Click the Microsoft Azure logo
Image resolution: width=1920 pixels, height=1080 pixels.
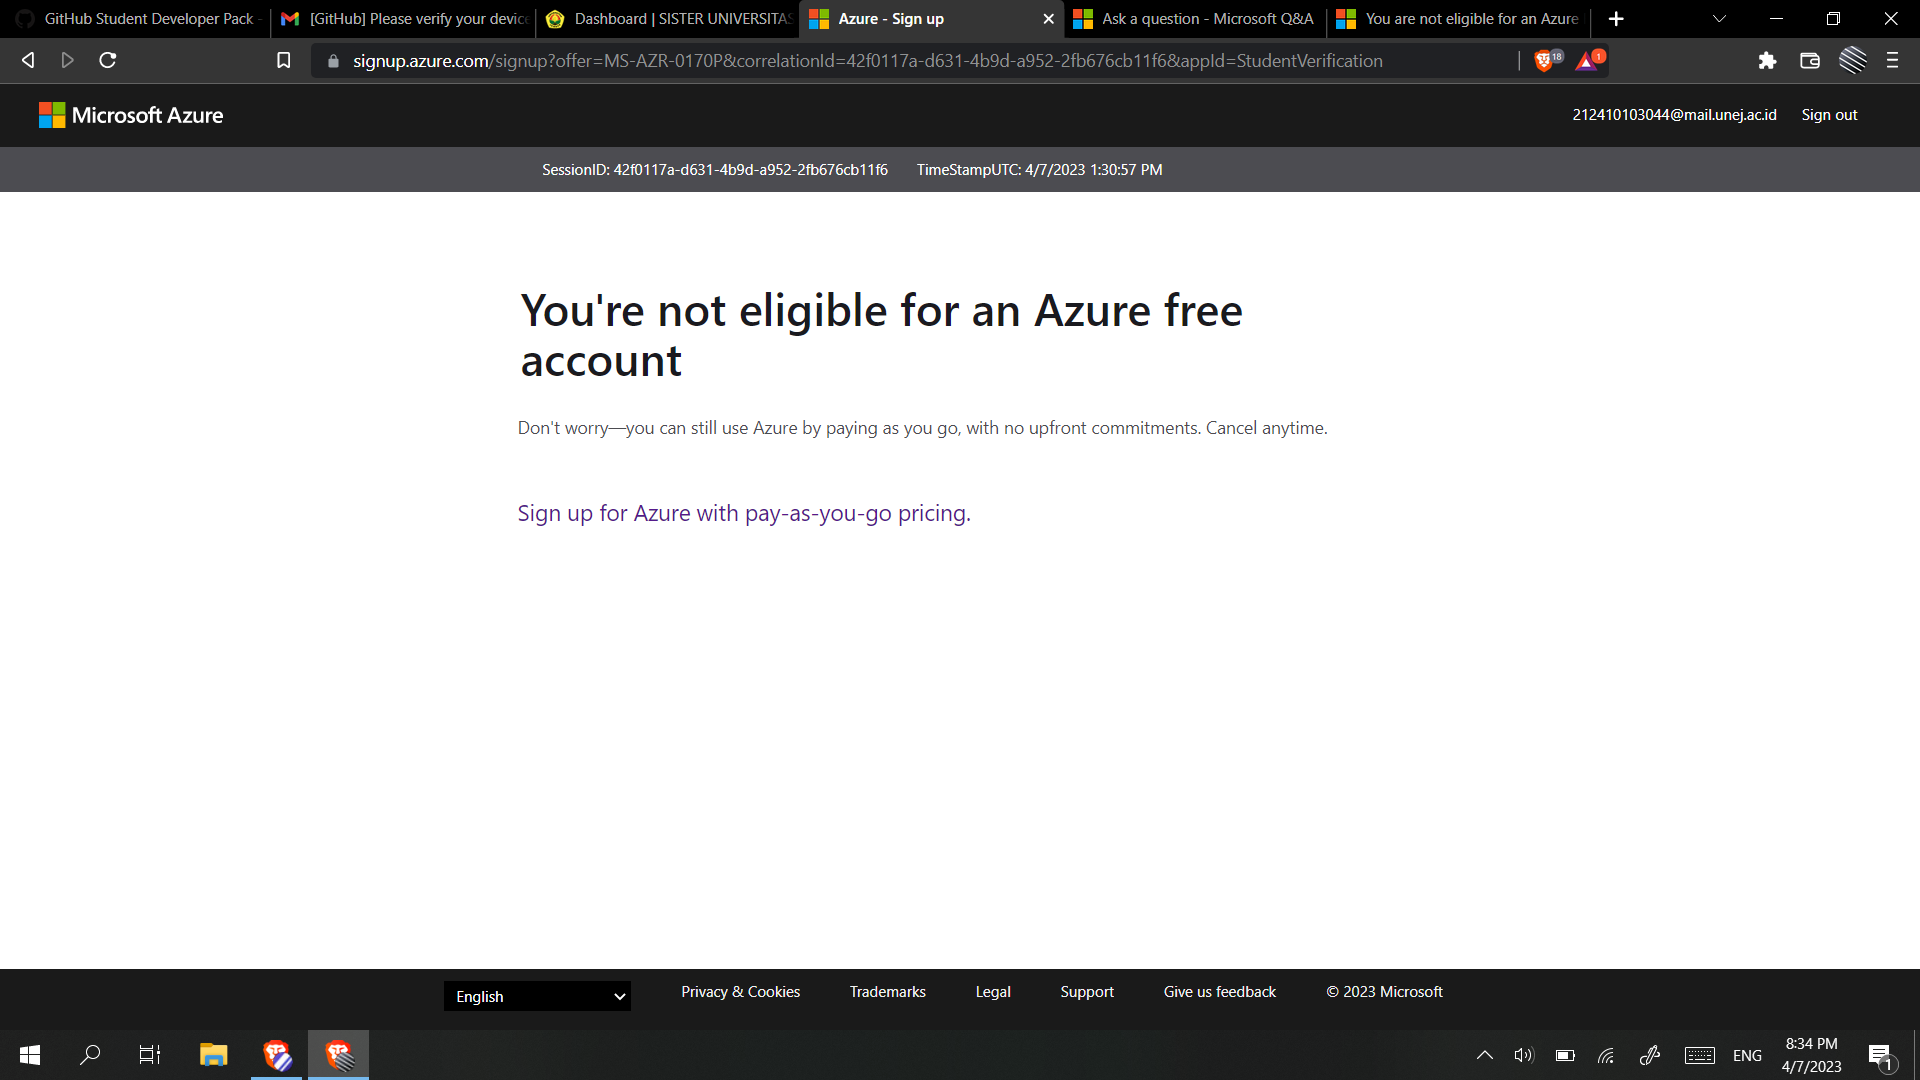[x=131, y=115]
